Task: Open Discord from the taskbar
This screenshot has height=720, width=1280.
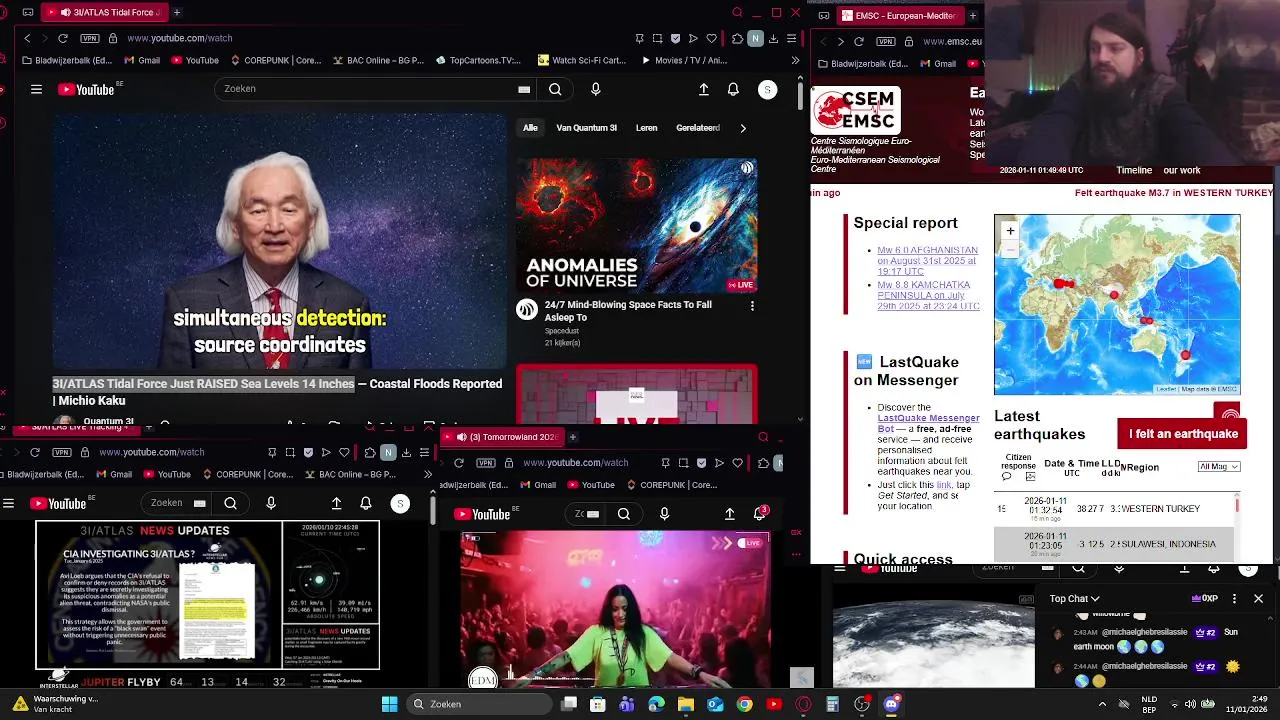Action: [x=891, y=704]
